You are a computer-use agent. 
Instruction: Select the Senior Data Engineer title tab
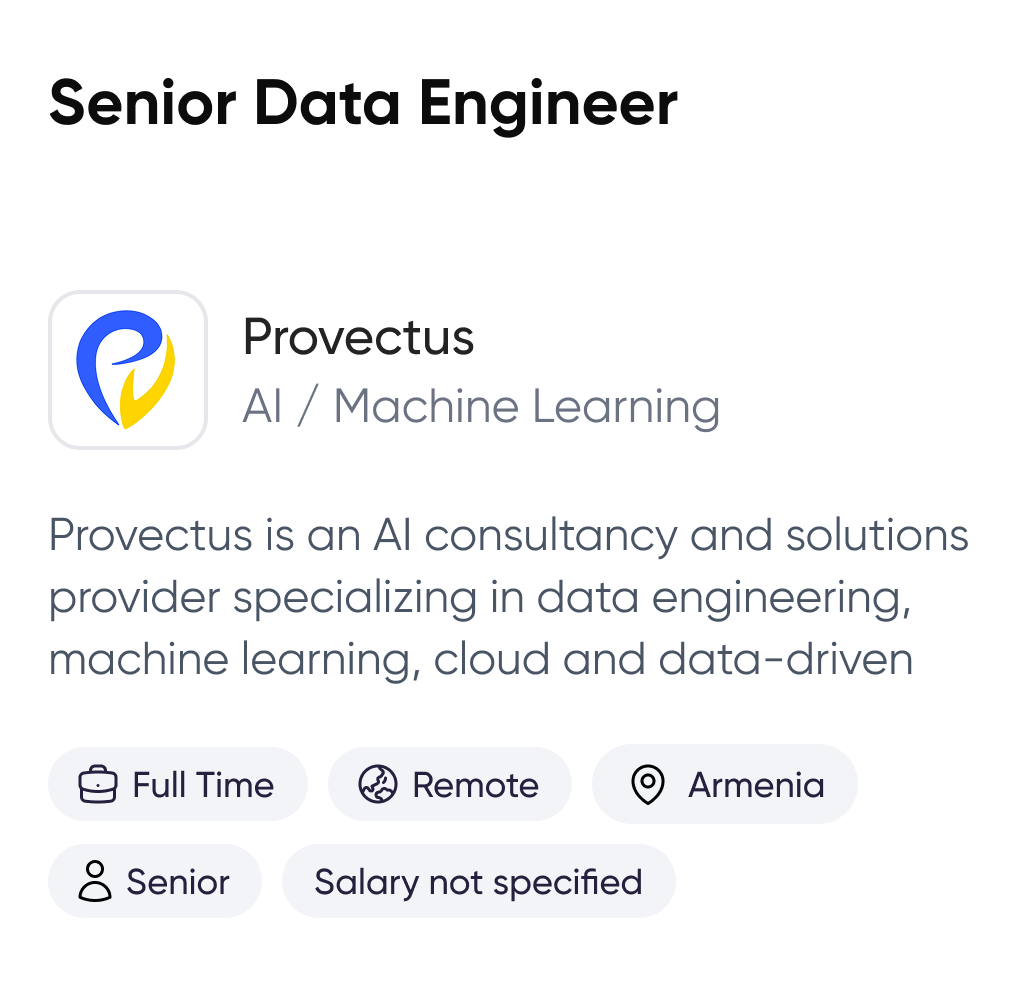363,100
